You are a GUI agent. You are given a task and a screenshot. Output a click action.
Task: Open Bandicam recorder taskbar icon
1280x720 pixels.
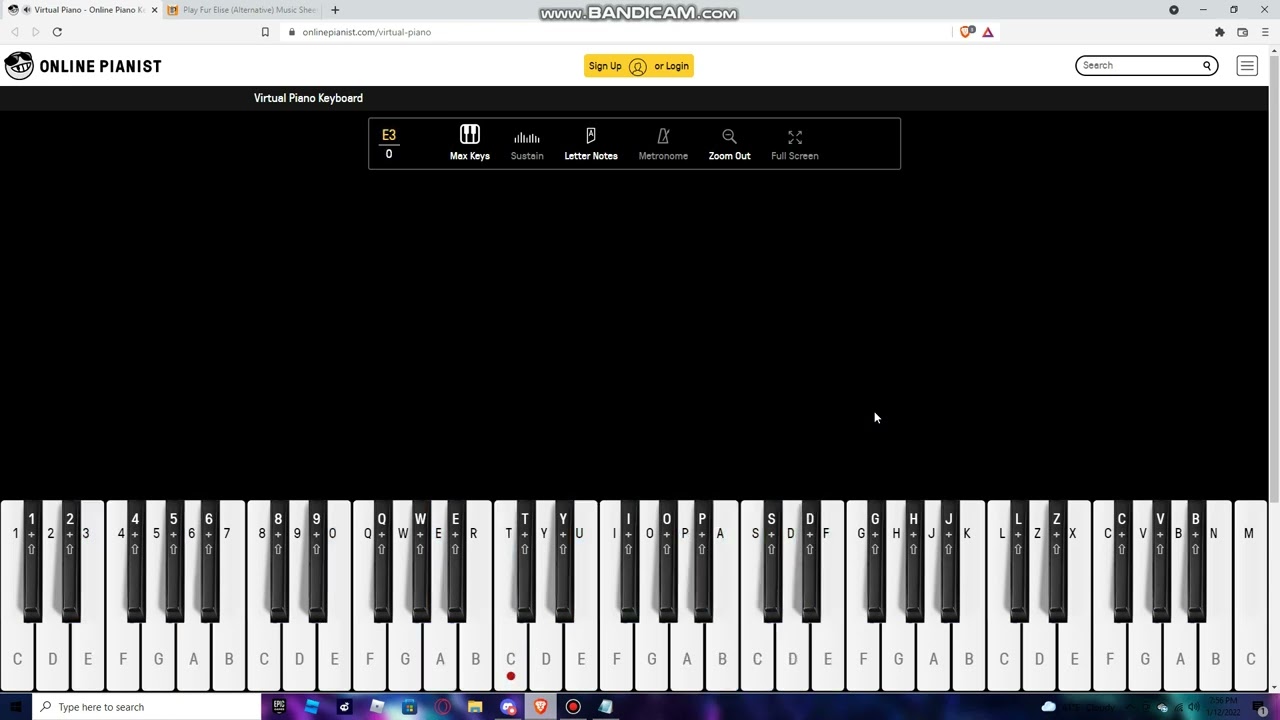point(573,707)
